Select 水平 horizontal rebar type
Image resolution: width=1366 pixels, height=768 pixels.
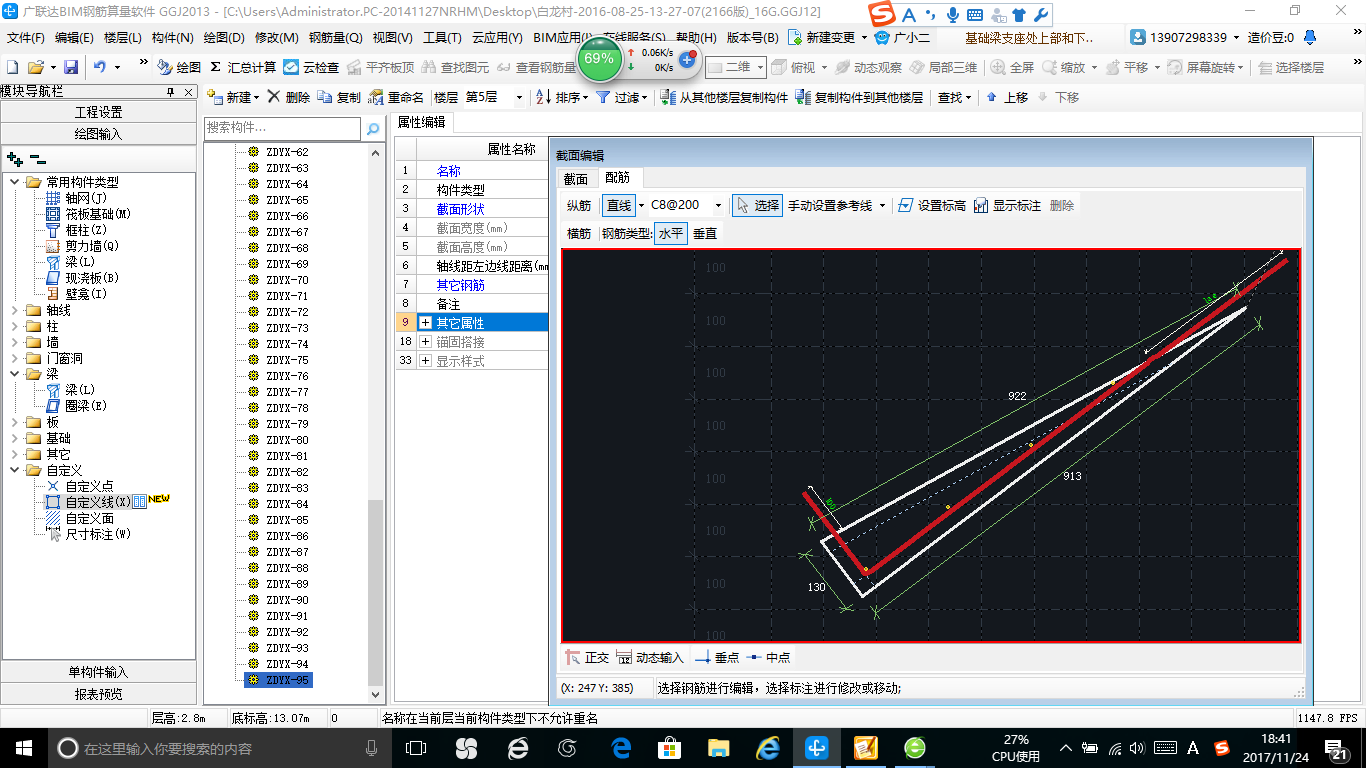pos(671,233)
